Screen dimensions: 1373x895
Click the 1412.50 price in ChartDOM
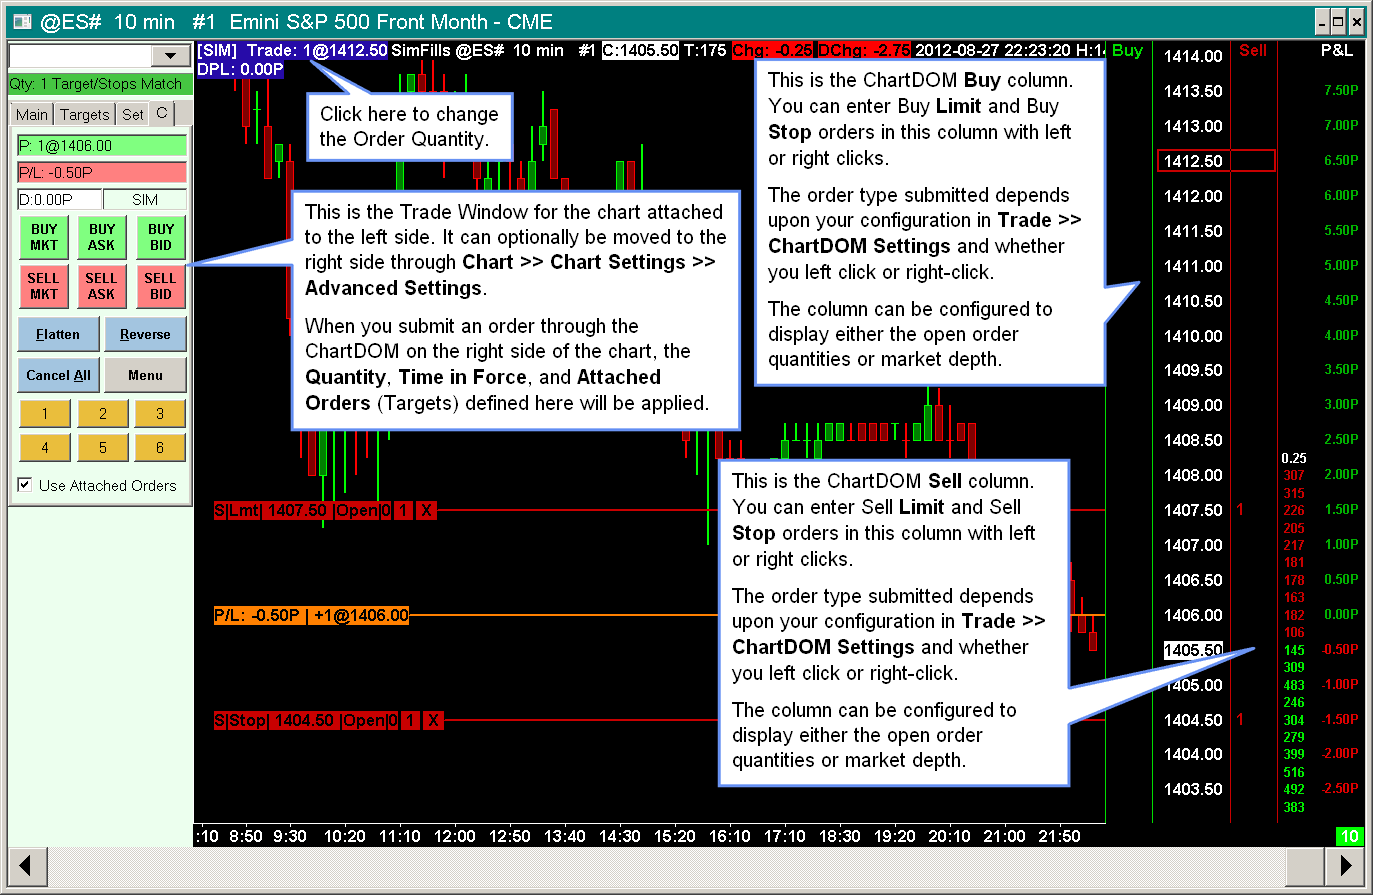tap(1193, 161)
